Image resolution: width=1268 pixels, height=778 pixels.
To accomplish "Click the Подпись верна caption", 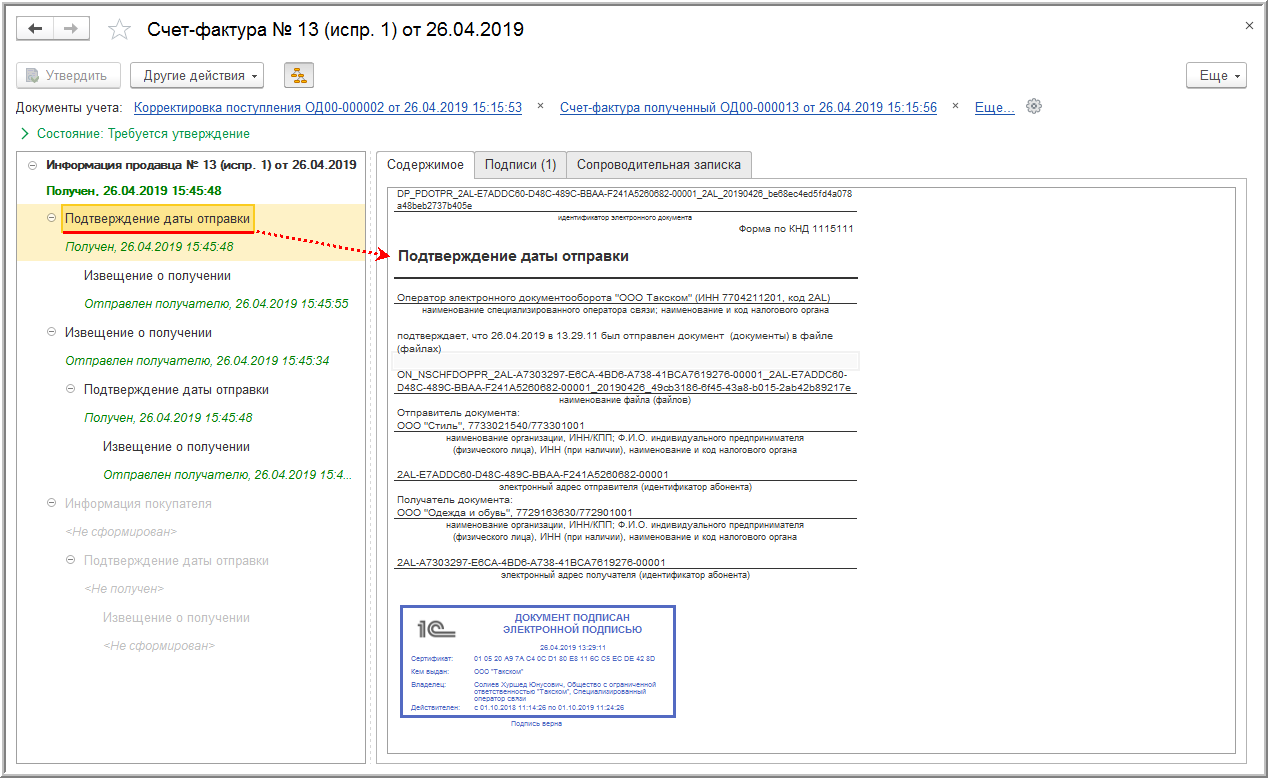I will 536,724.
